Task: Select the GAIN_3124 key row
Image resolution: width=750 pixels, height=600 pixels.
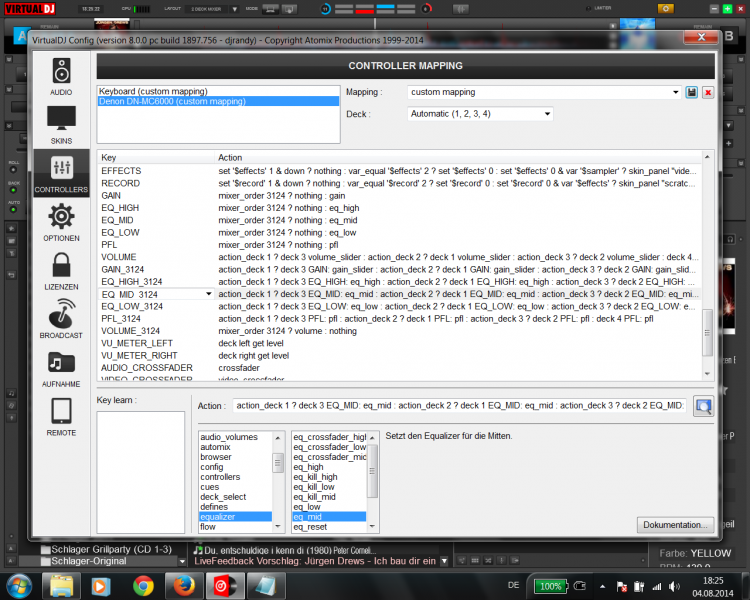Action: (x=400, y=269)
